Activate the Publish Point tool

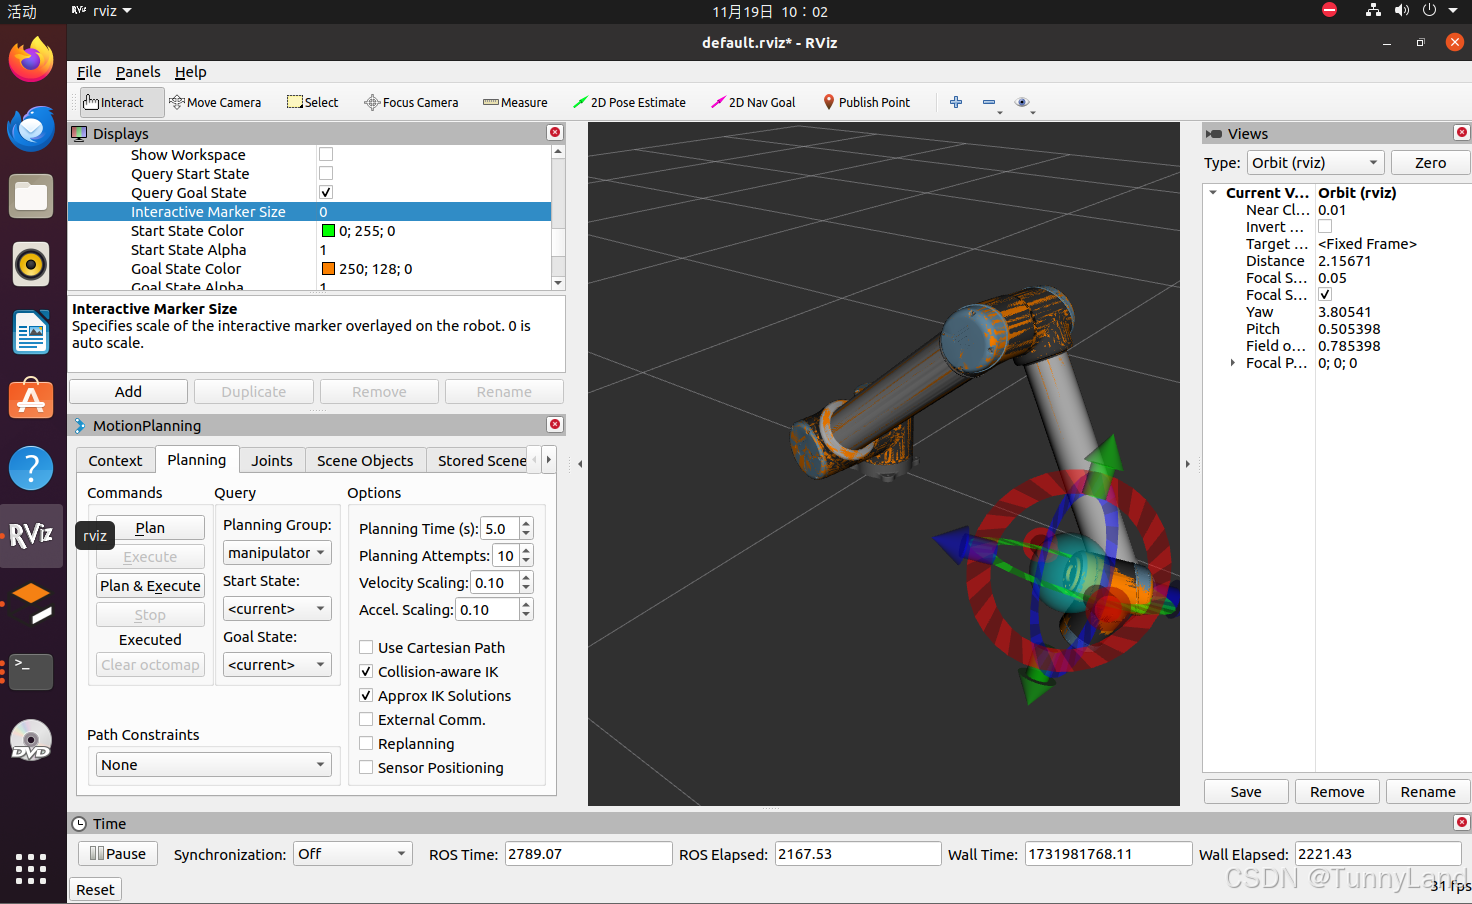click(866, 102)
